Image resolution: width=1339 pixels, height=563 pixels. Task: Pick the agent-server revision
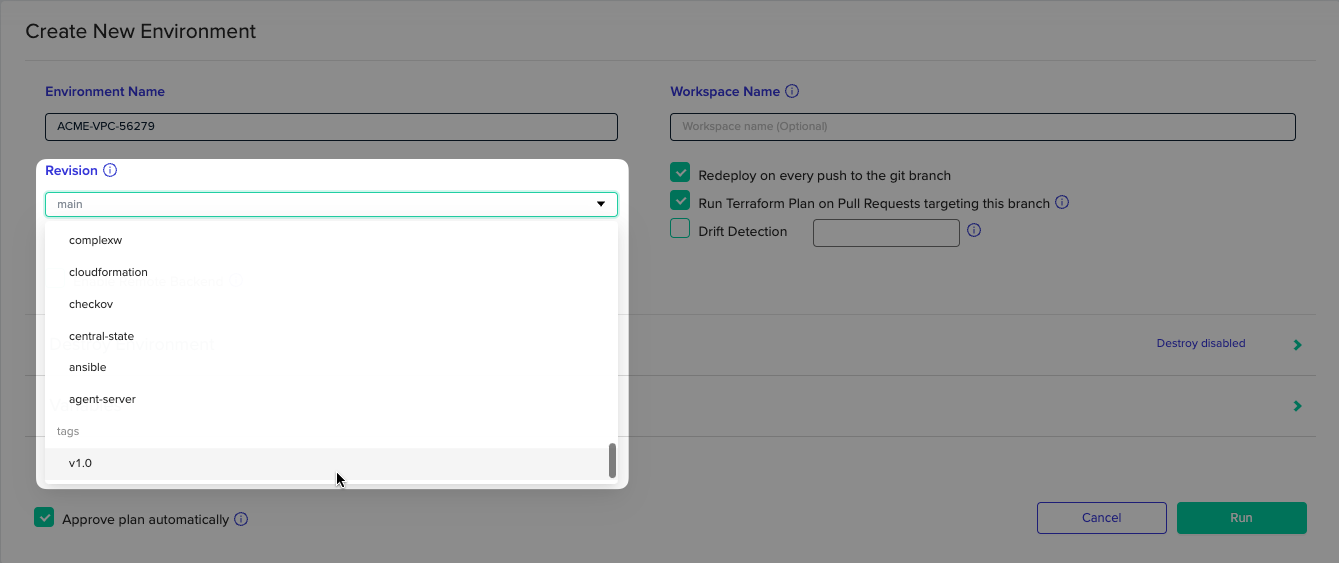coord(102,399)
